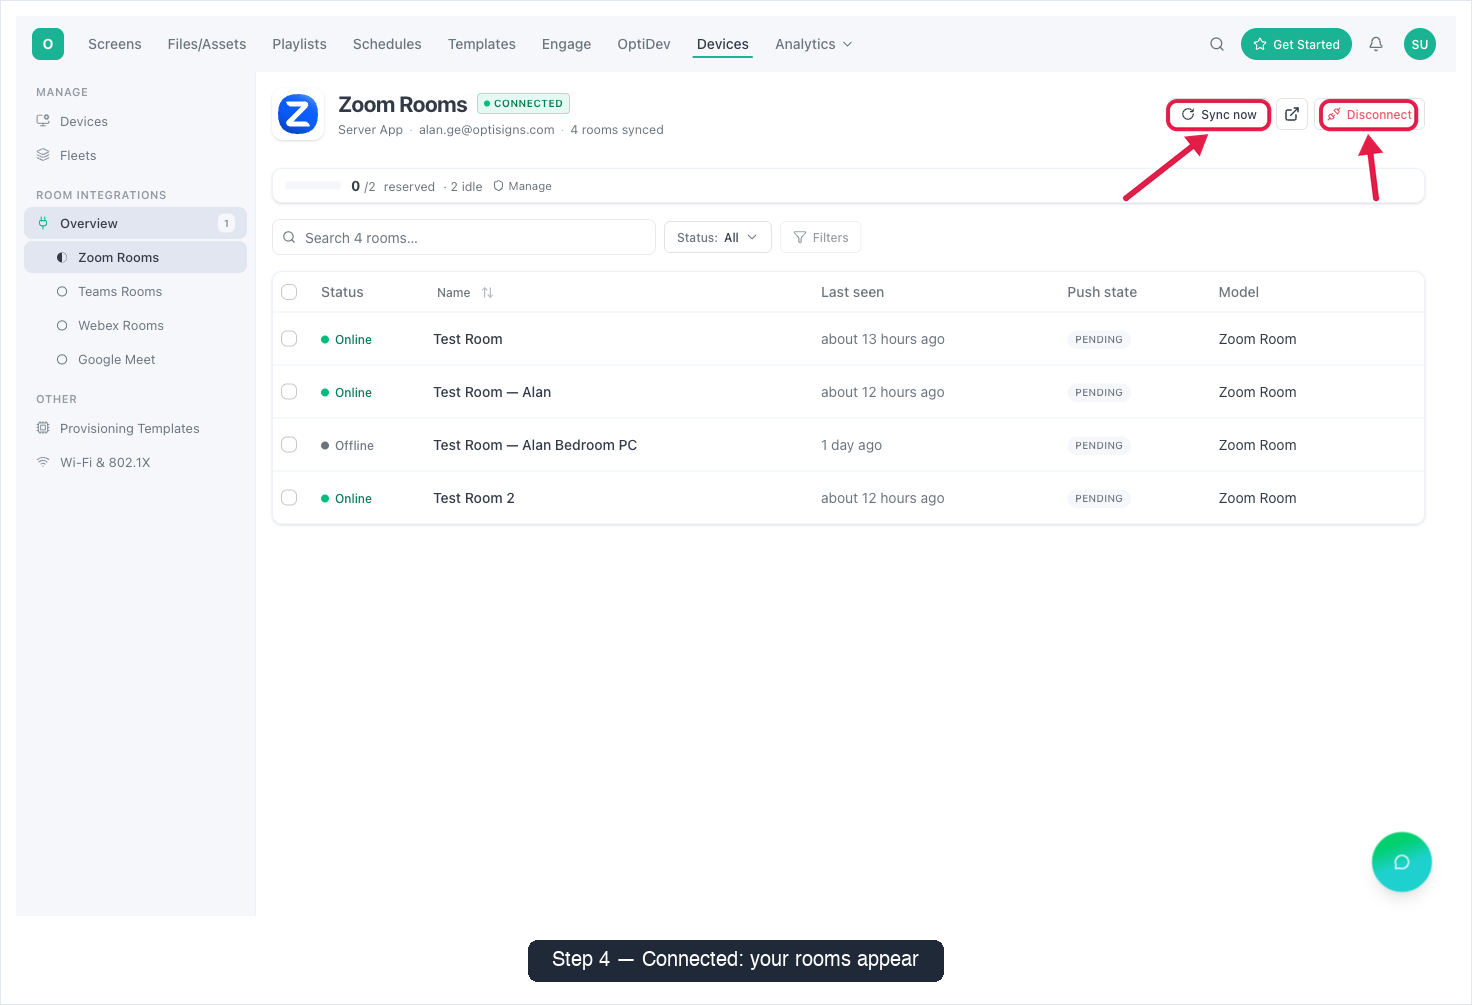Screen dimensions: 1472x1005
Task: Click the Zoom Rooms app logo
Action: 298,115
